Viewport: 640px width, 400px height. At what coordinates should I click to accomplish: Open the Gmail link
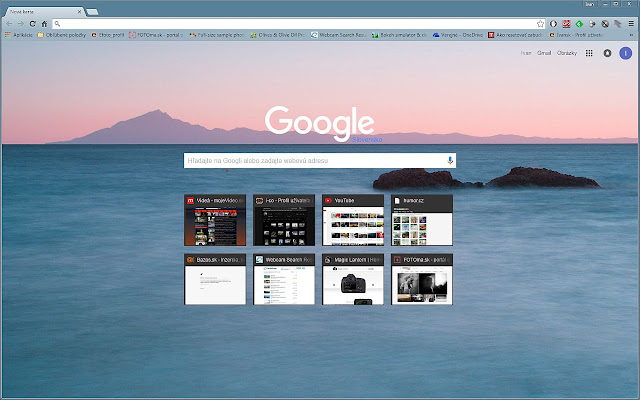(544, 53)
